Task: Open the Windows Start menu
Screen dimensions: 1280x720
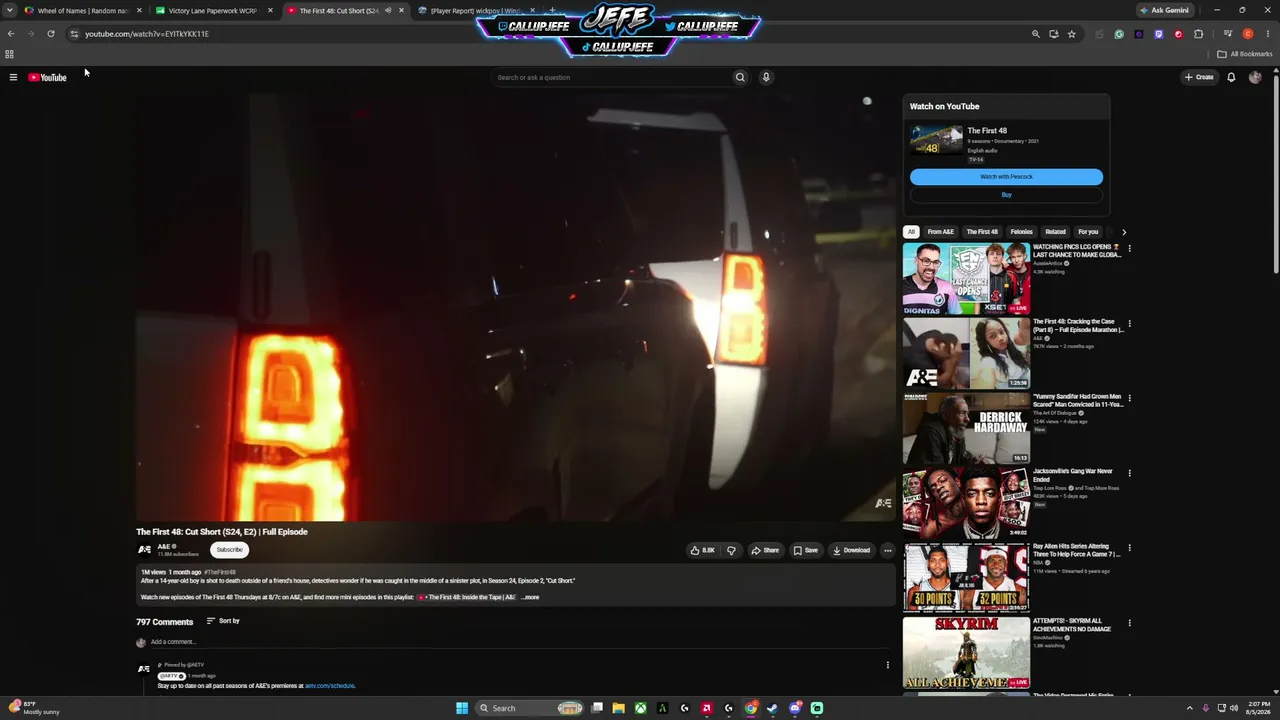Action: coord(462,708)
